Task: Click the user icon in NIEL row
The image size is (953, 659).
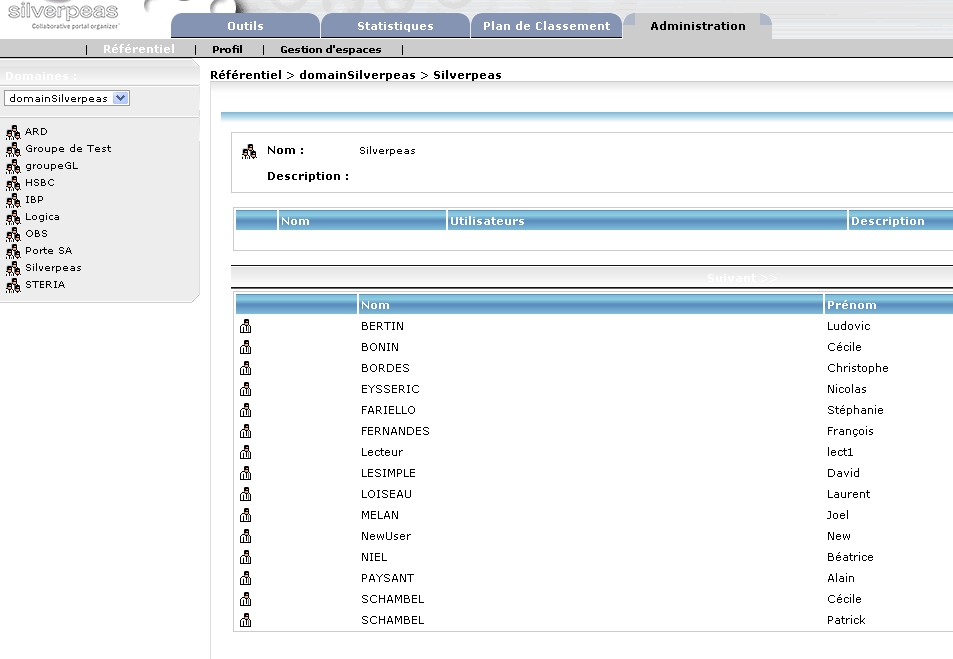Action: [246, 557]
